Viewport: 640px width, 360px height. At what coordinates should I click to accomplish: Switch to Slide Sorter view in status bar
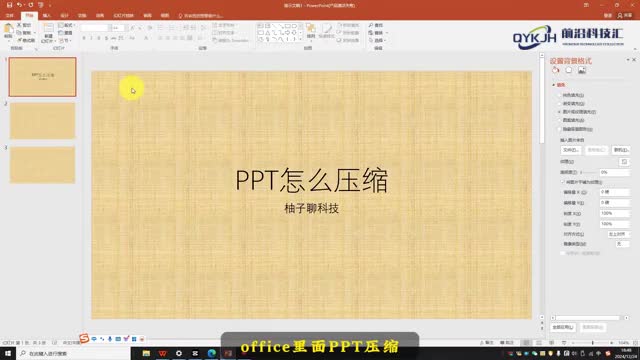(539, 343)
